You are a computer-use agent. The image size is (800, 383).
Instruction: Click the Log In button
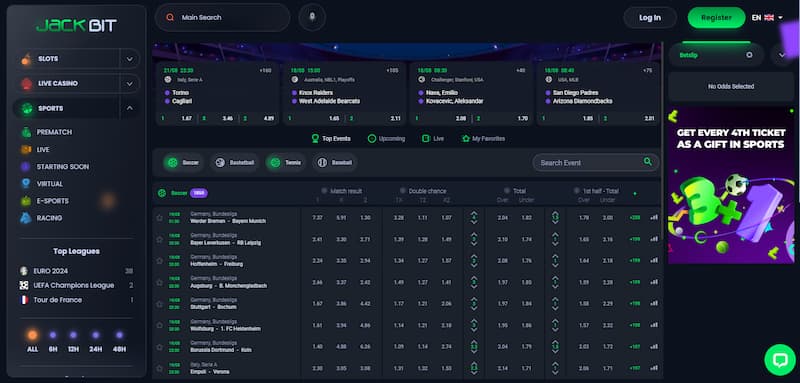(x=650, y=17)
